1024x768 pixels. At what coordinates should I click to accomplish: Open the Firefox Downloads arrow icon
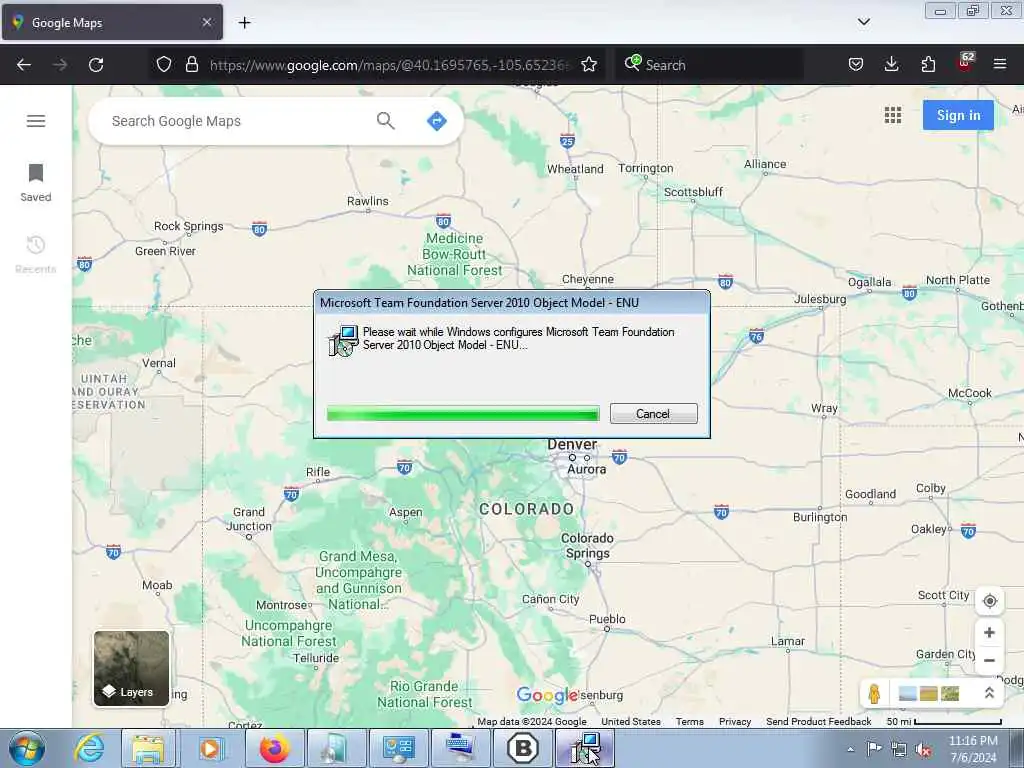891,64
